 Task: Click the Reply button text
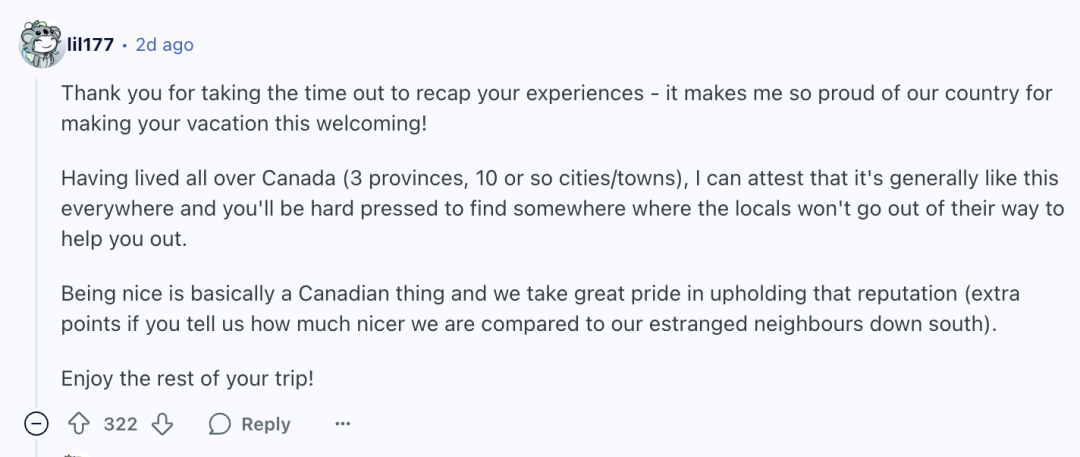pyautogui.click(x=266, y=425)
